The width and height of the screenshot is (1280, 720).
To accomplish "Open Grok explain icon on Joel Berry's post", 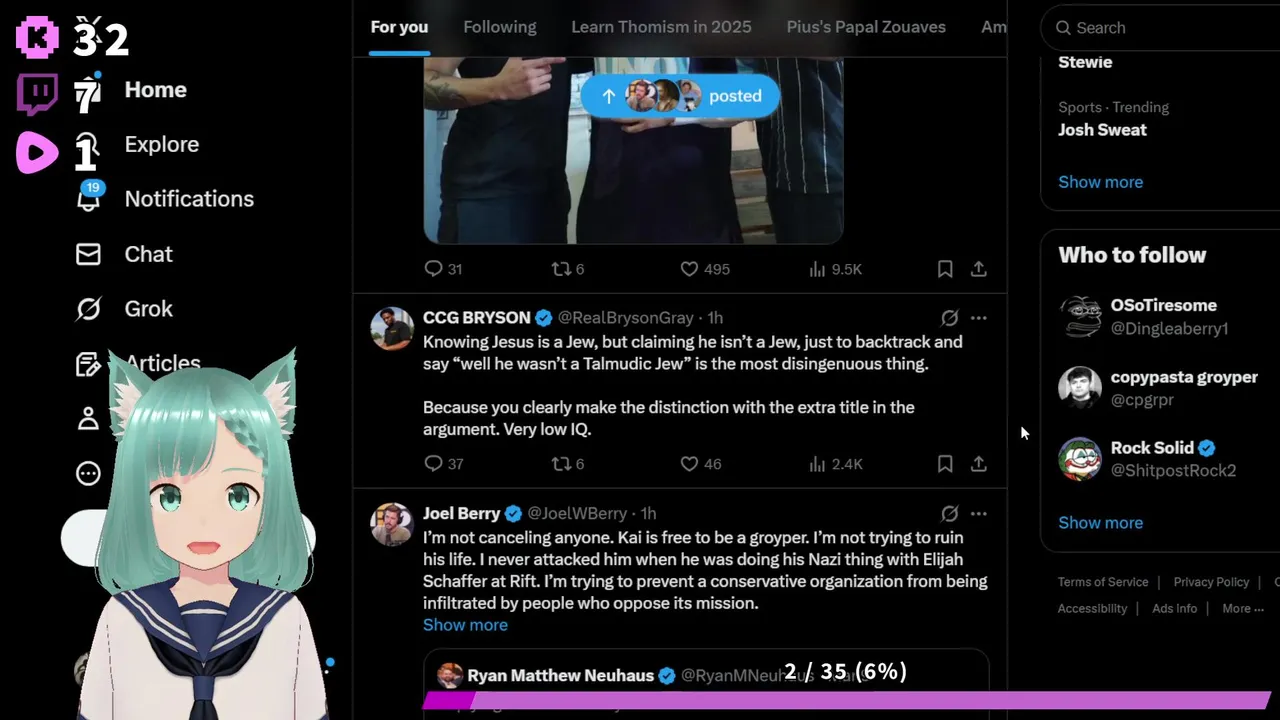I will (x=950, y=514).
